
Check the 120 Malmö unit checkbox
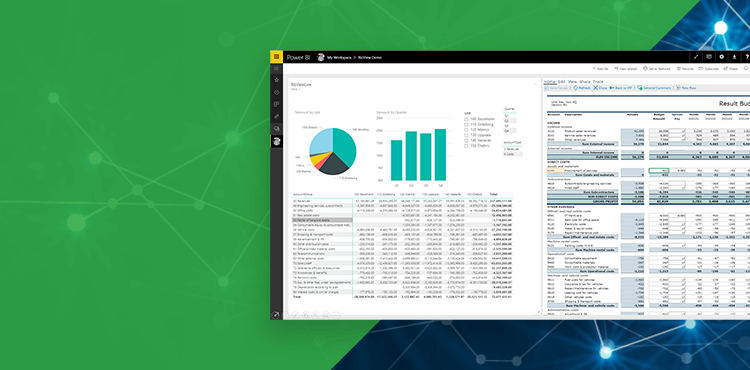pyautogui.click(x=466, y=130)
